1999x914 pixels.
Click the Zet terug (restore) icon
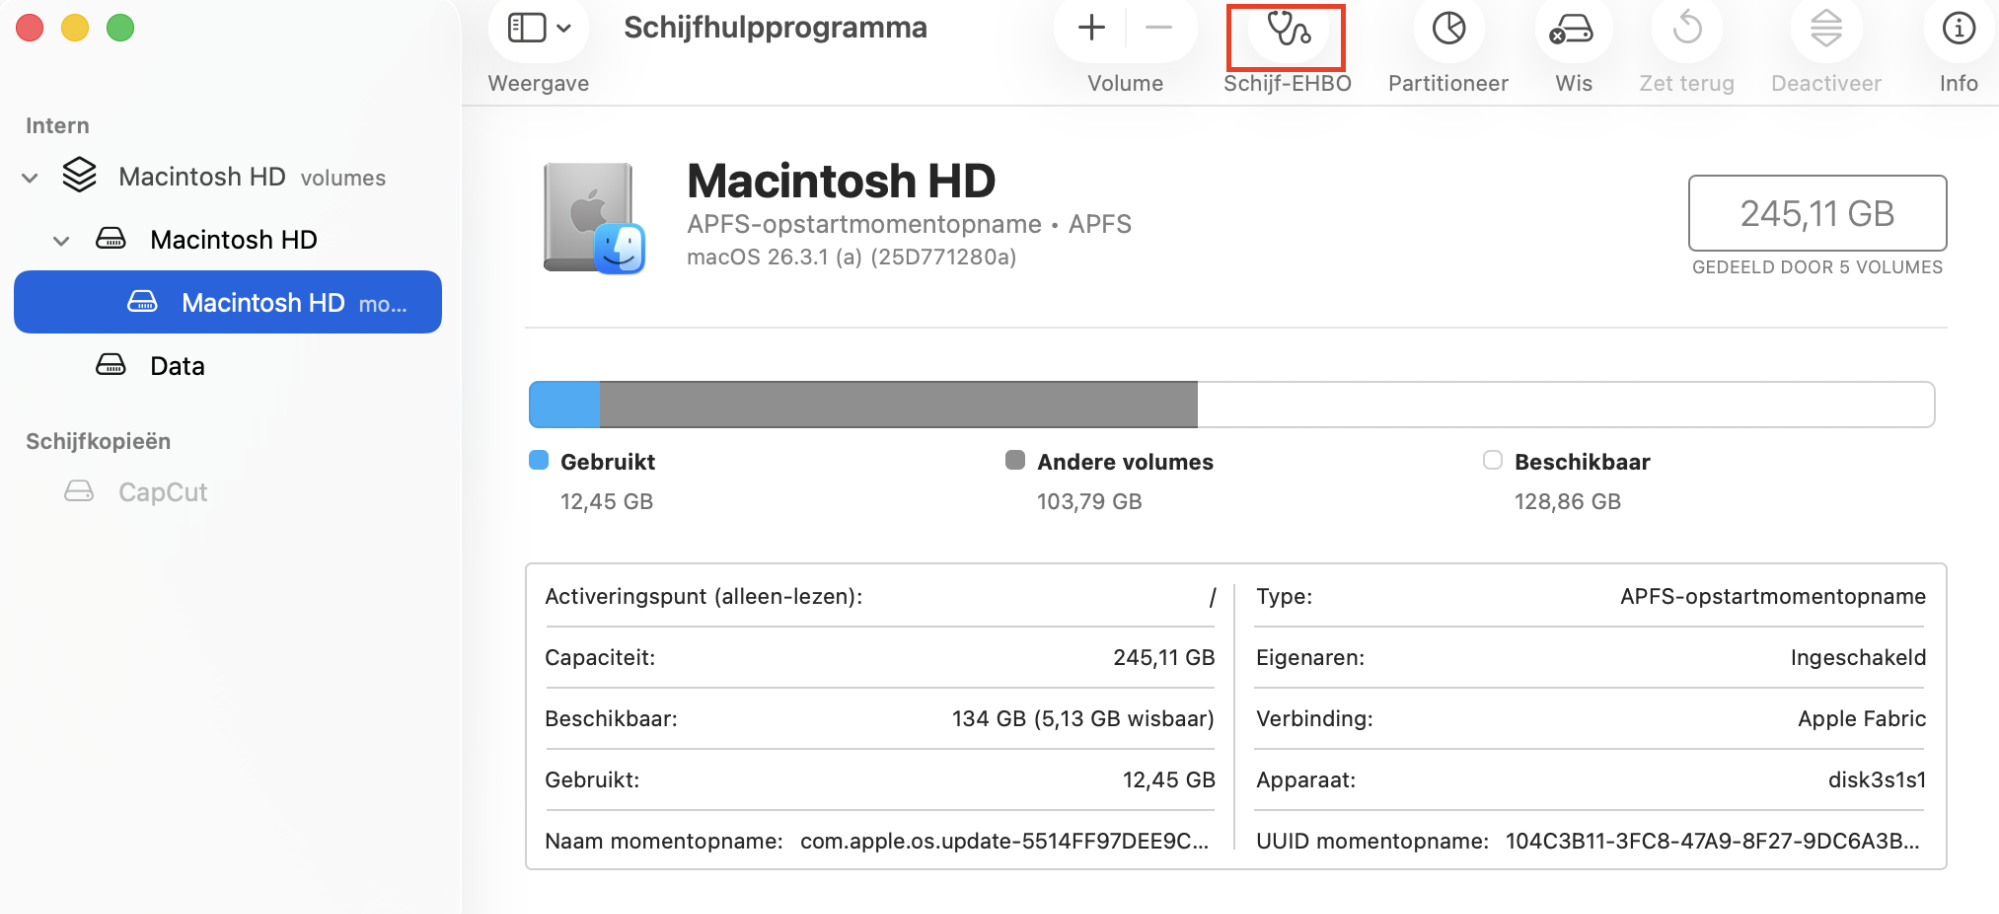(x=1686, y=30)
